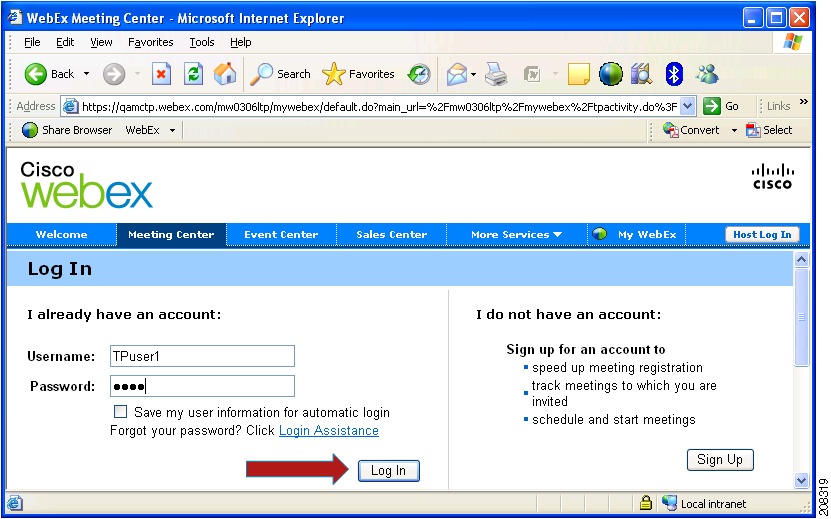
Task: Open the History clock icon
Action: coord(419,74)
